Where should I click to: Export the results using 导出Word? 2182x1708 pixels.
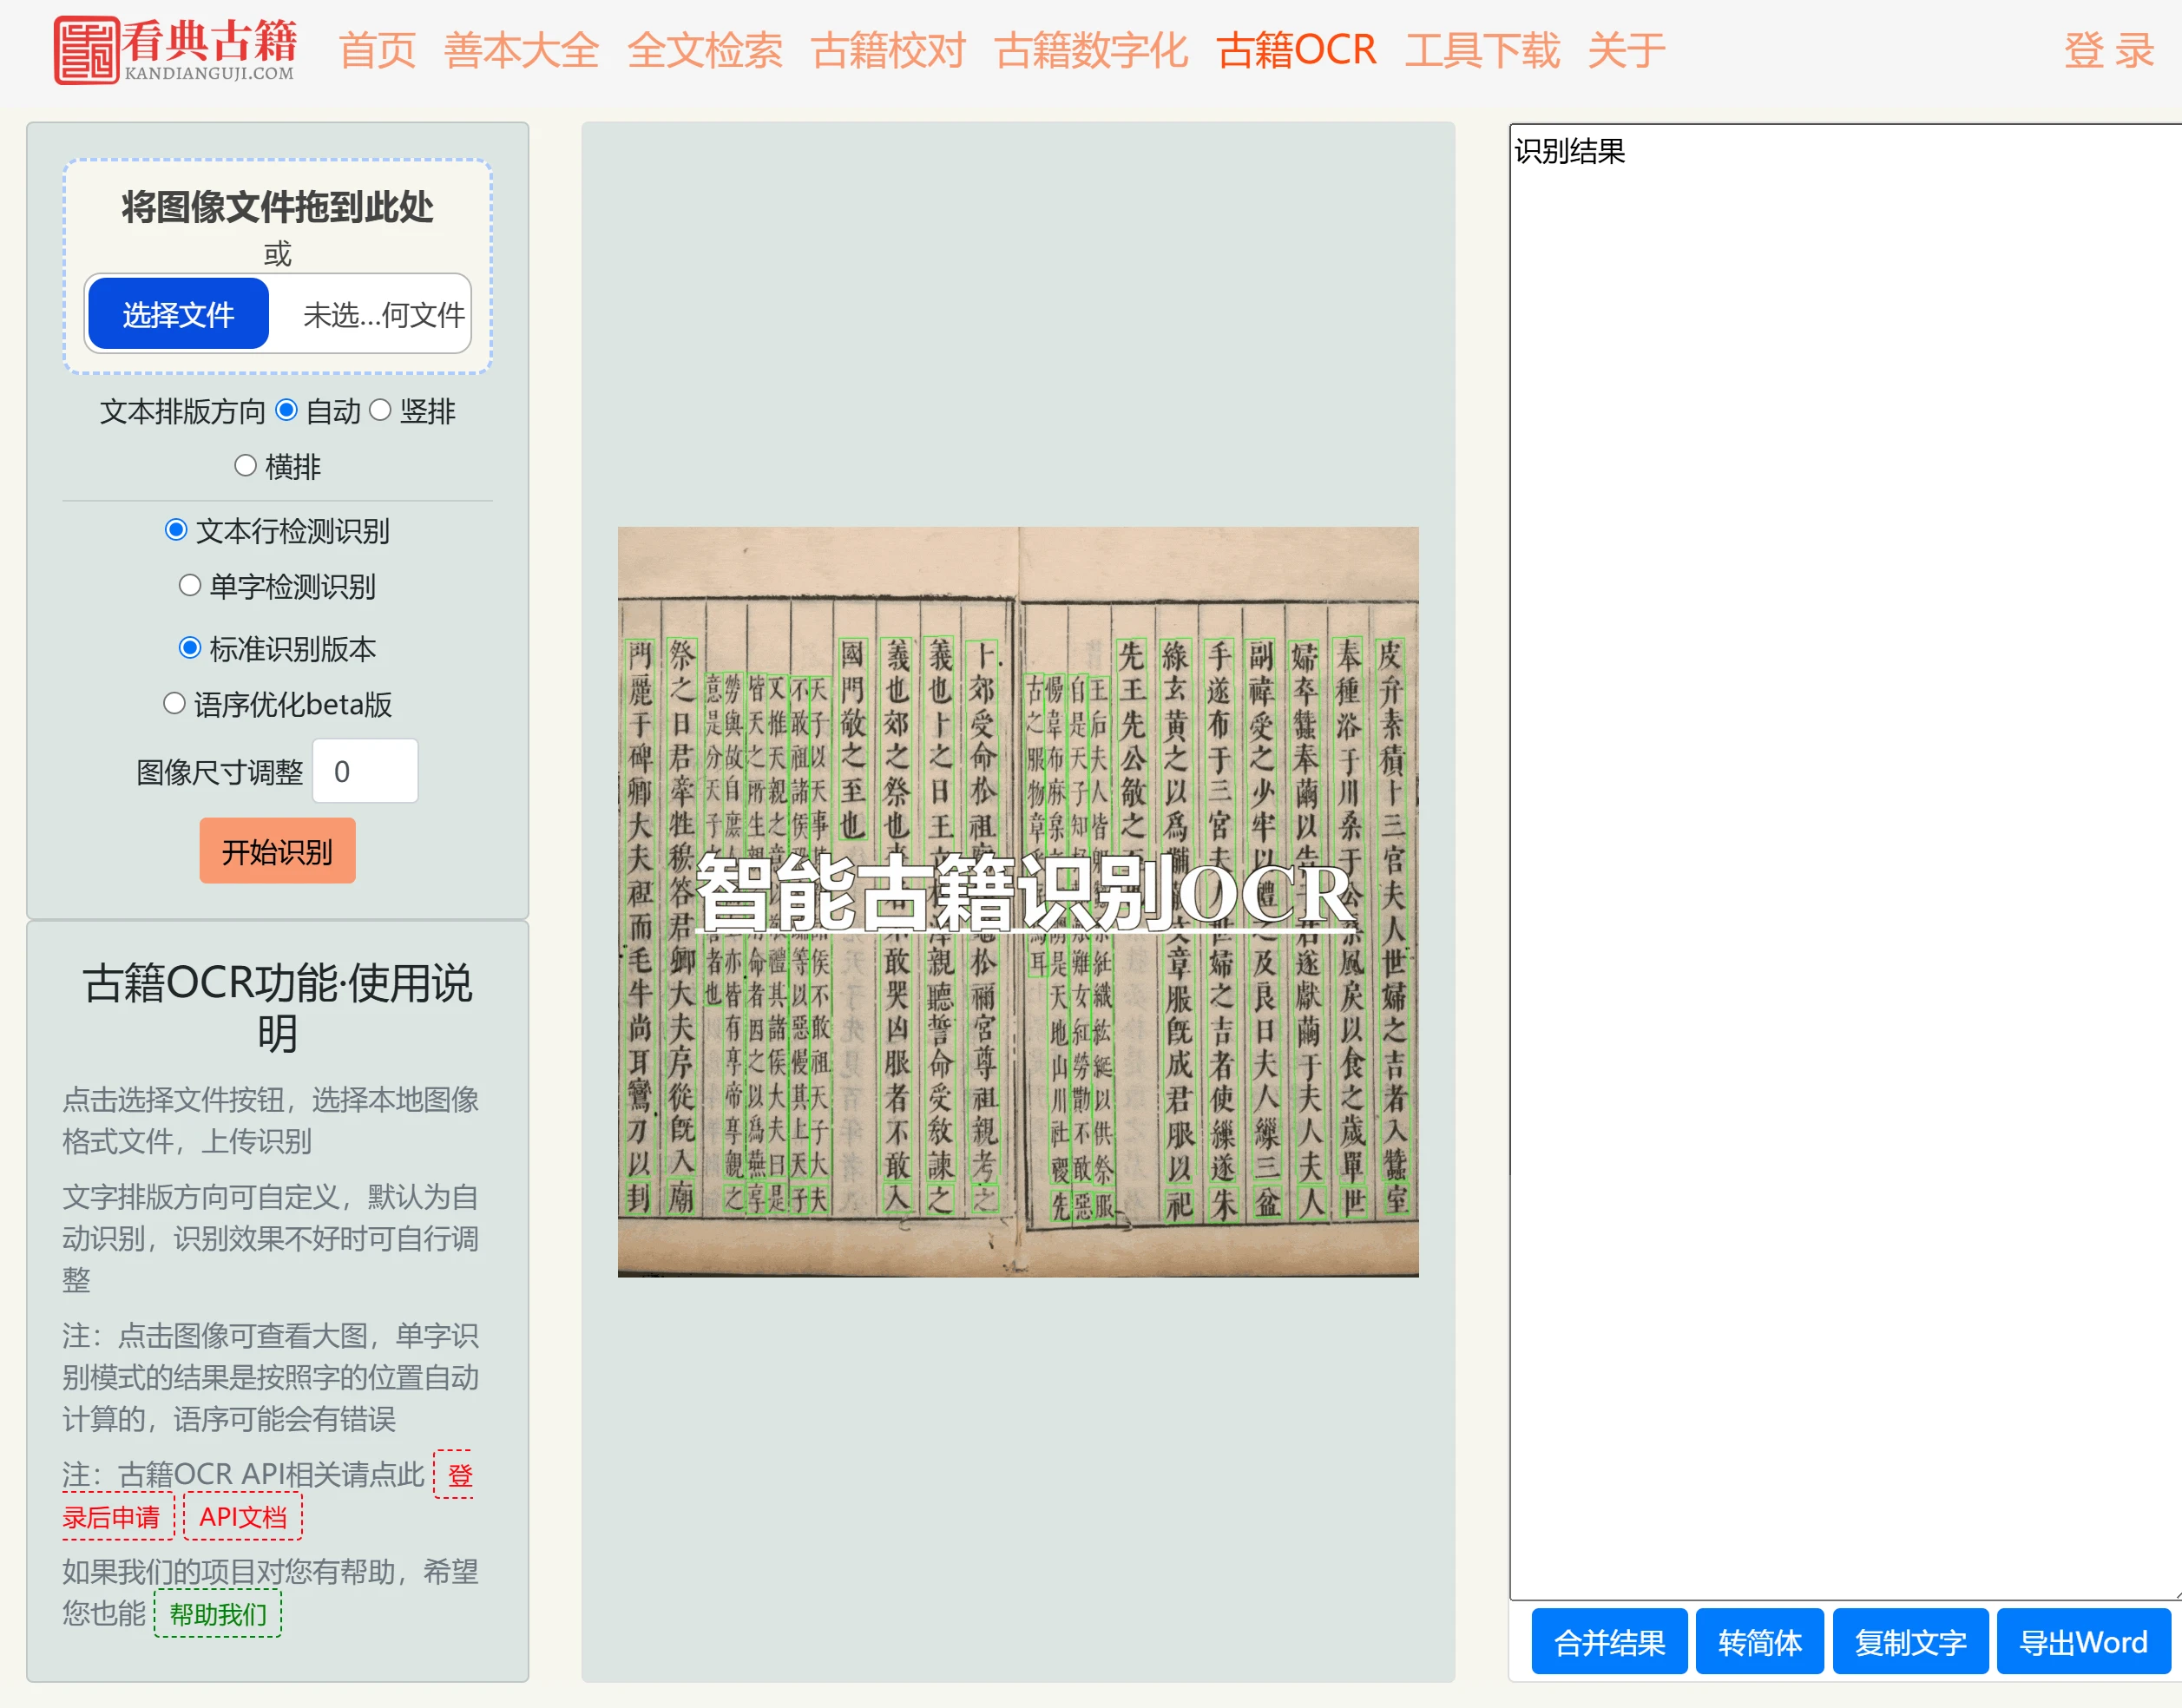(2082, 1642)
